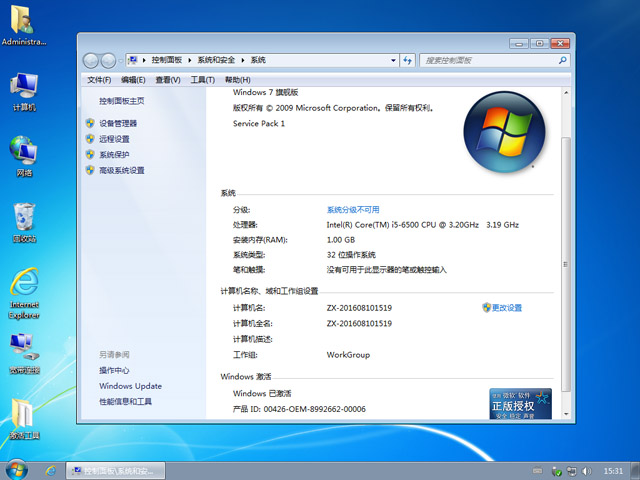Select the computer full name value beside 计算机全名
The image size is (640, 480).
[x=359, y=324]
